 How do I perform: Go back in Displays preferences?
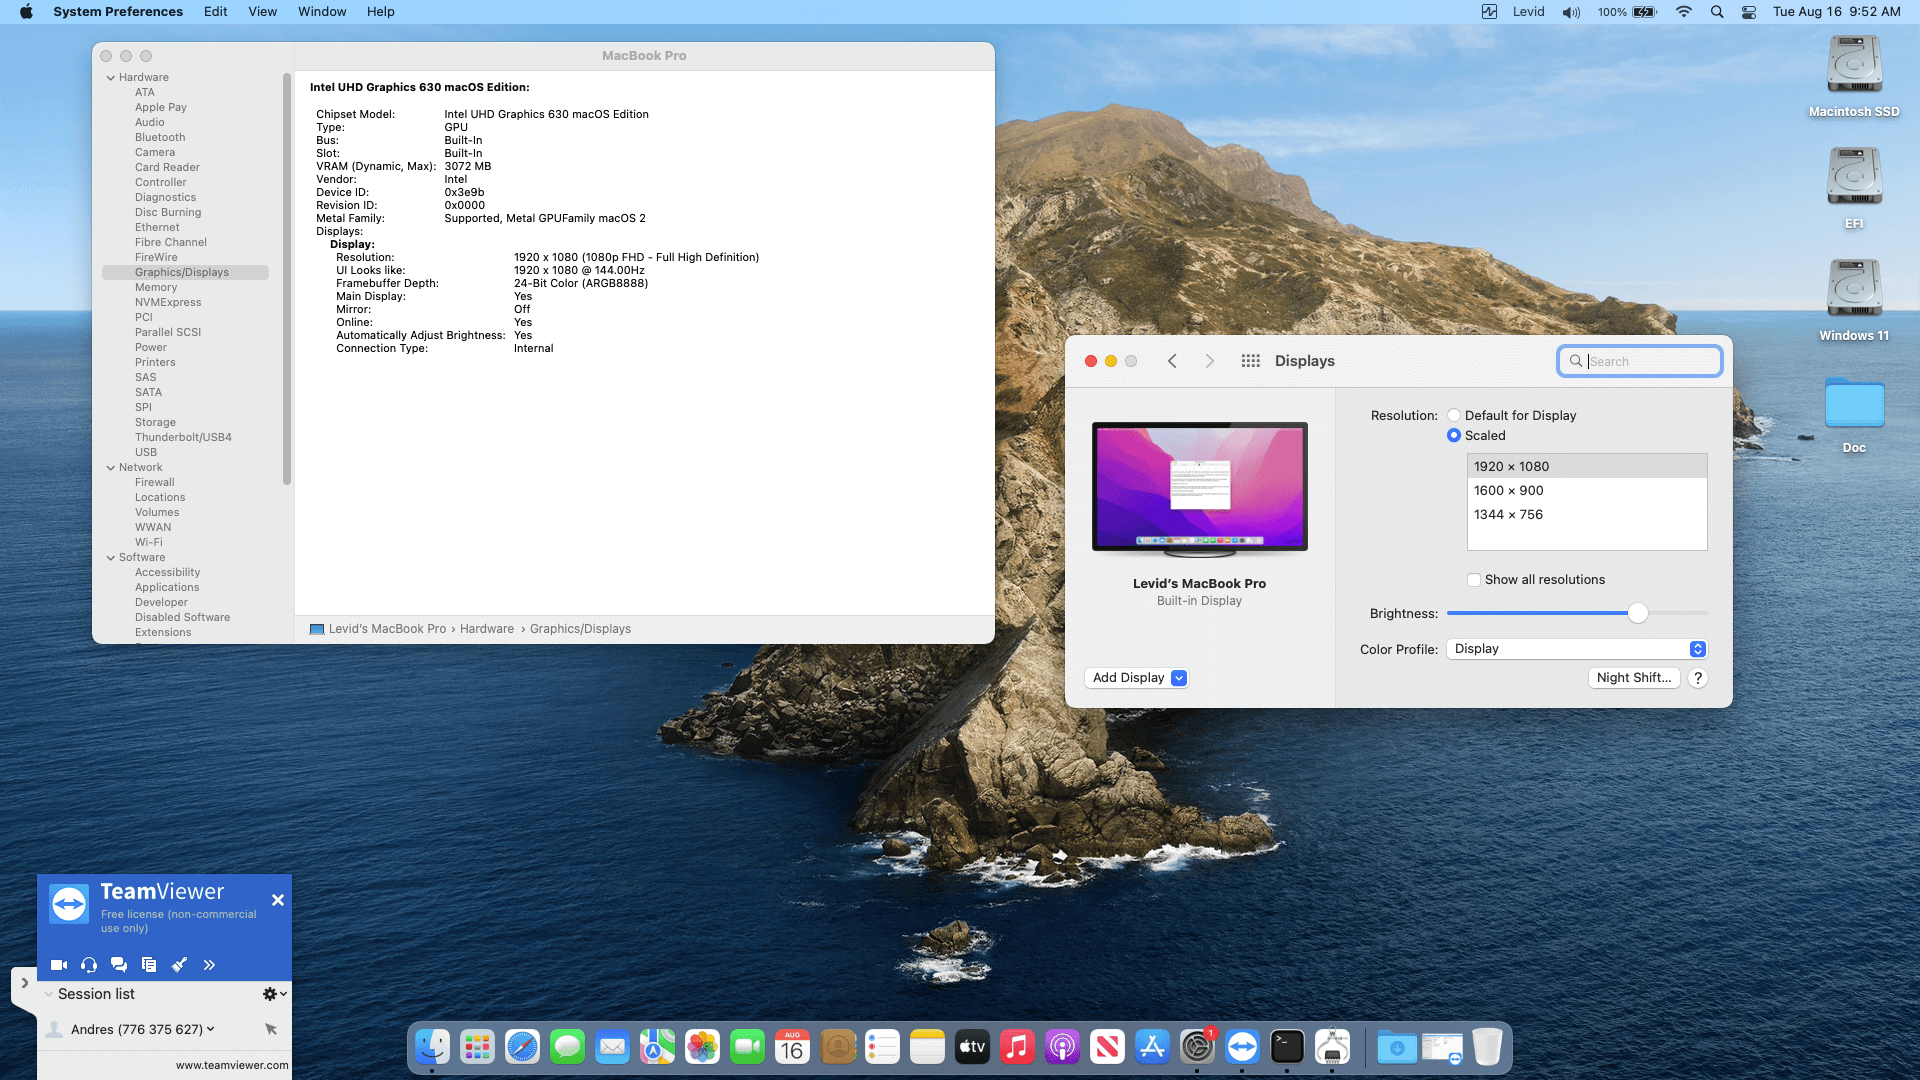(x=1172, y=361)
